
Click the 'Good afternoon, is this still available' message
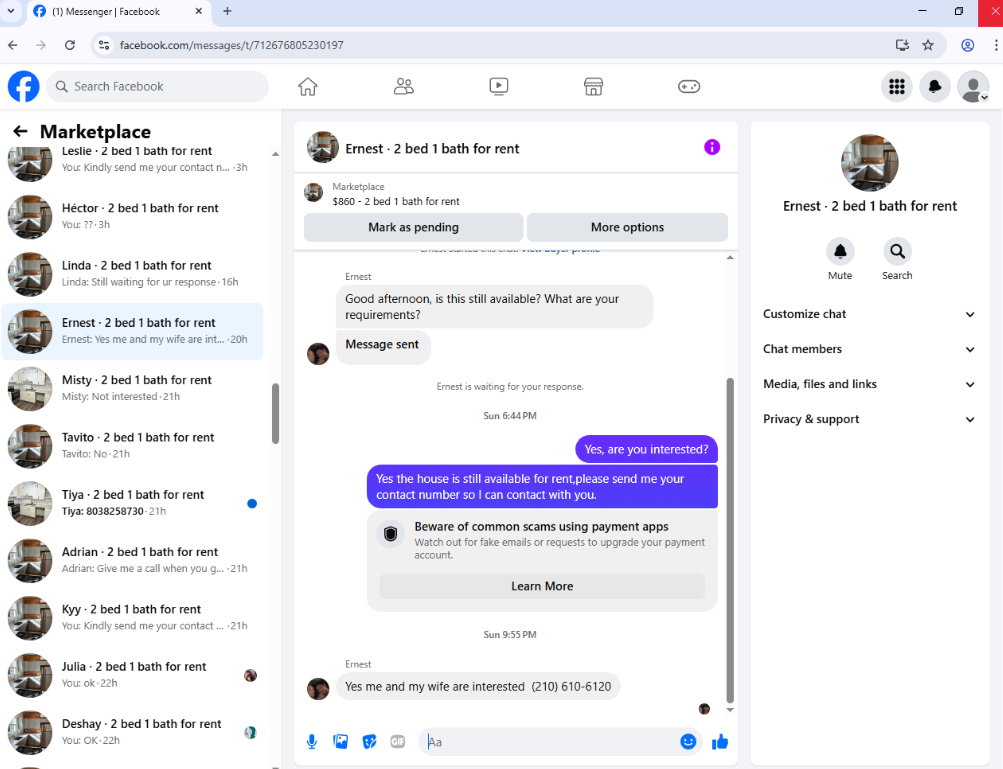tap(494, 306)
